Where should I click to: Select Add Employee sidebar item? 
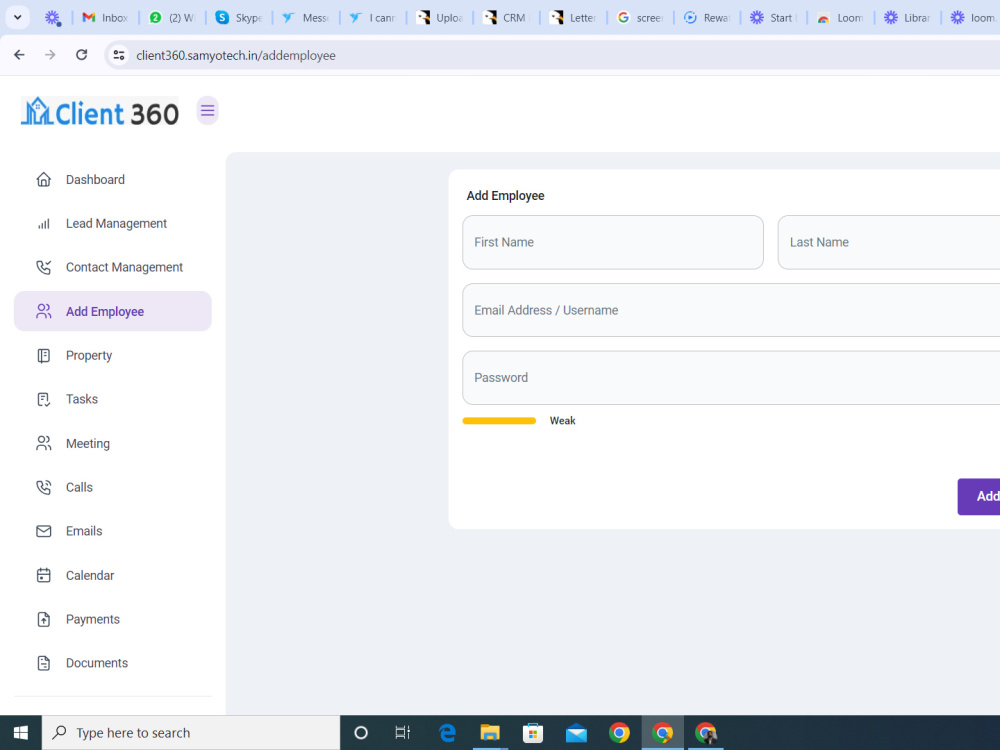(x=113, y=311)
